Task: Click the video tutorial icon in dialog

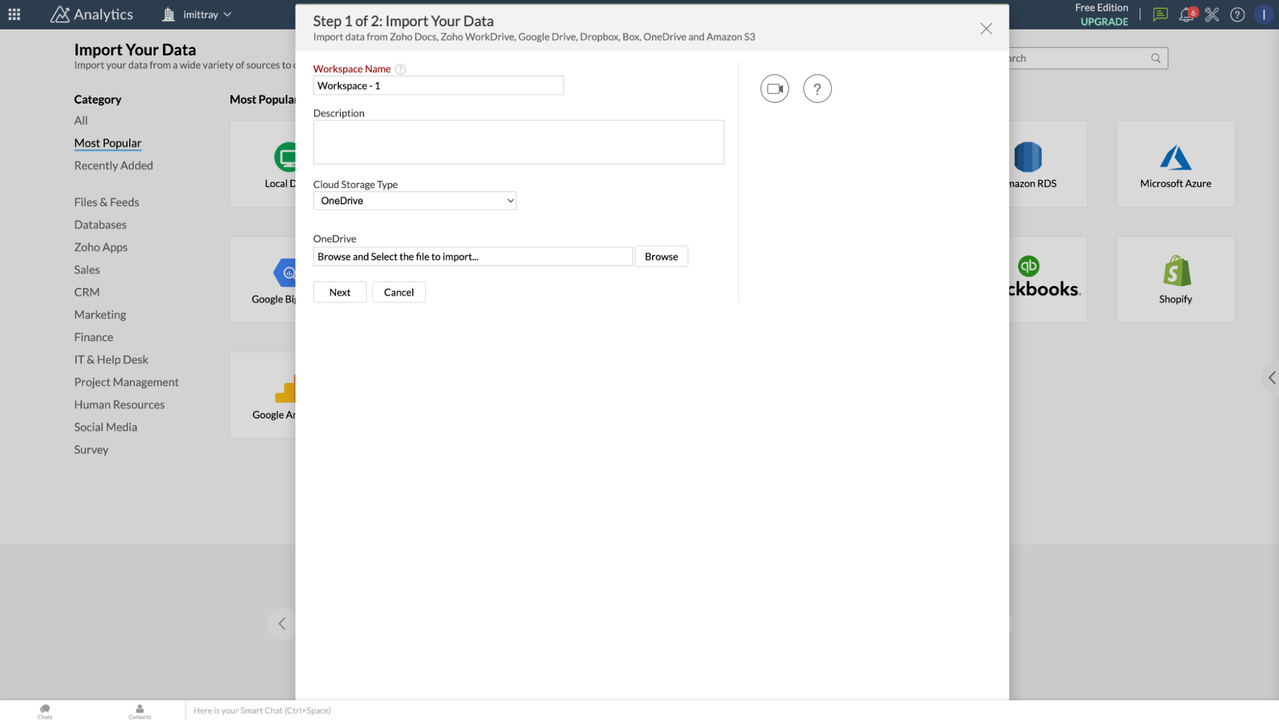Action: [x=774, y=89]
